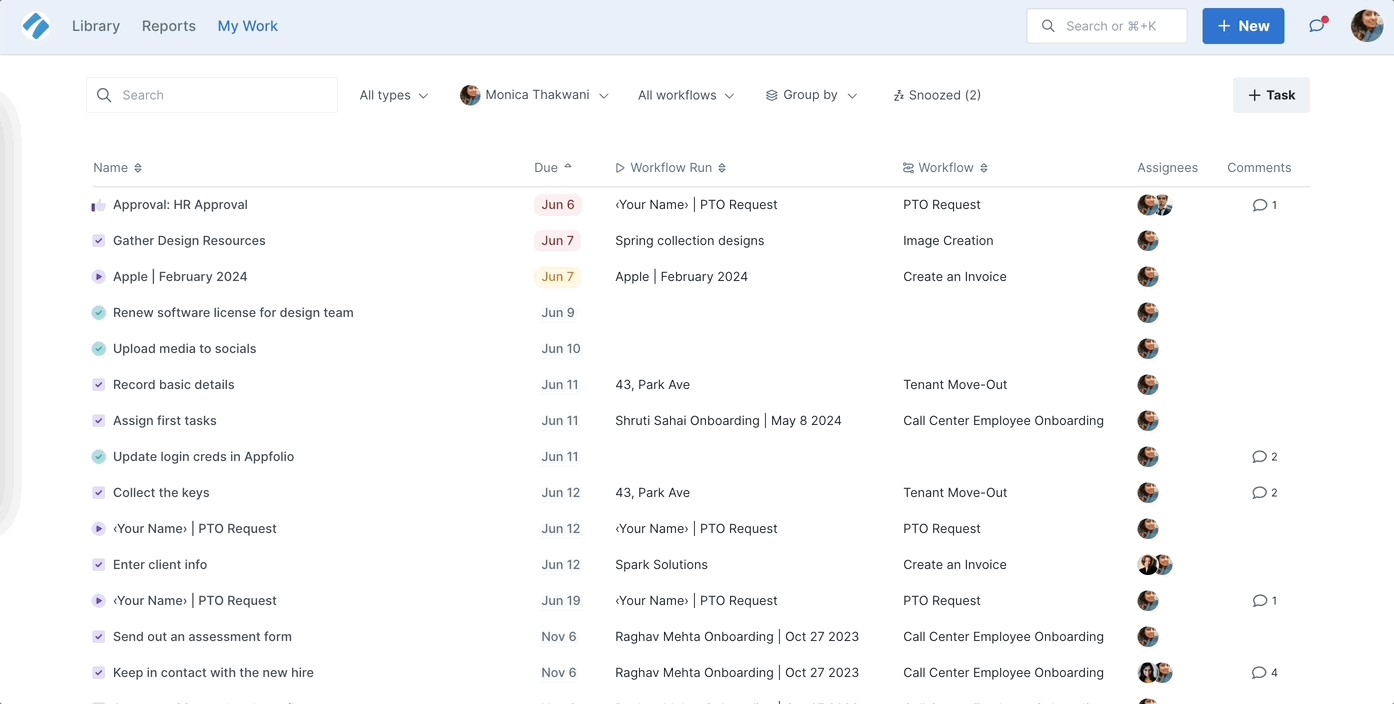1394x704 pixels.
Task: Sort by the Workflow column
Action: [x=984, y=168]
